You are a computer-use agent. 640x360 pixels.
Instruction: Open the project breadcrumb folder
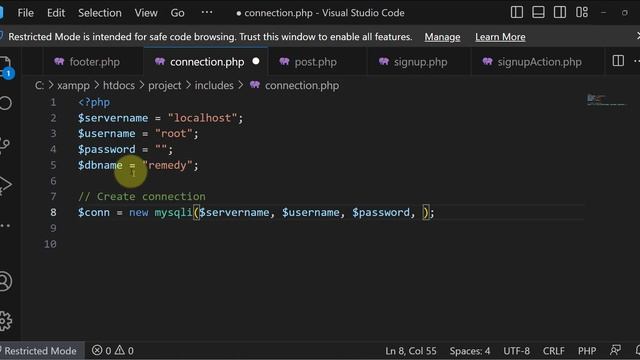pos(164,85)
